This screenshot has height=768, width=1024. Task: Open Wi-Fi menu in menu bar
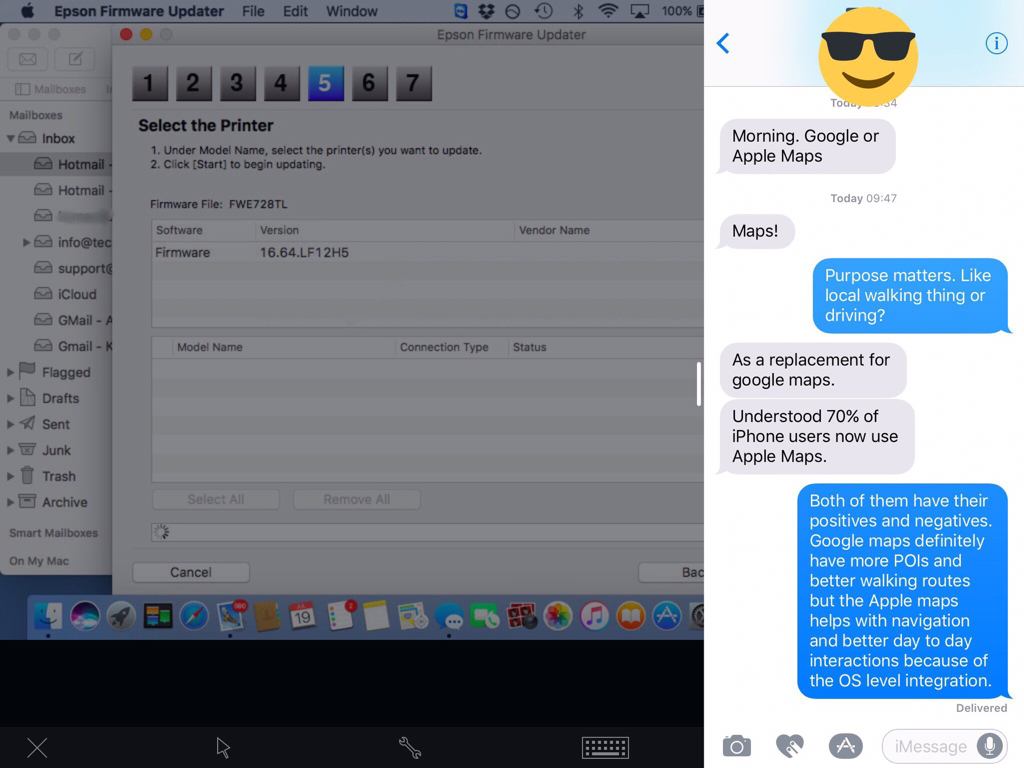point(608,11)
